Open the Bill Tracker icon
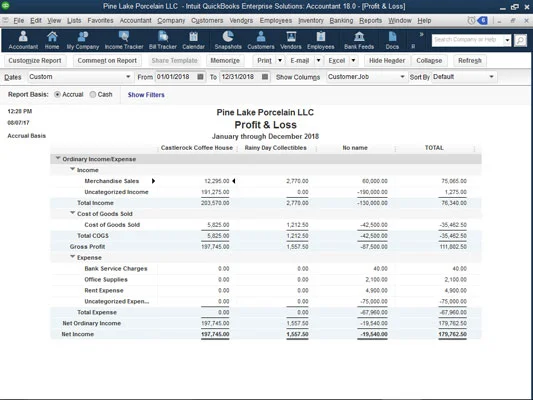Image resolution: width=533 pixels, height=400 pixels. pos(163,40)
